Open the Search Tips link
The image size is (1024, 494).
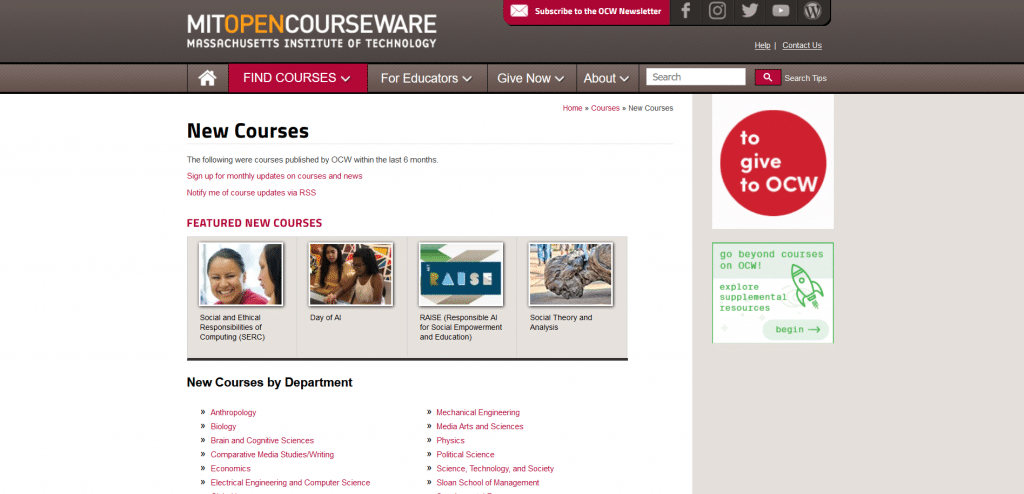click(x=805, y=78)
